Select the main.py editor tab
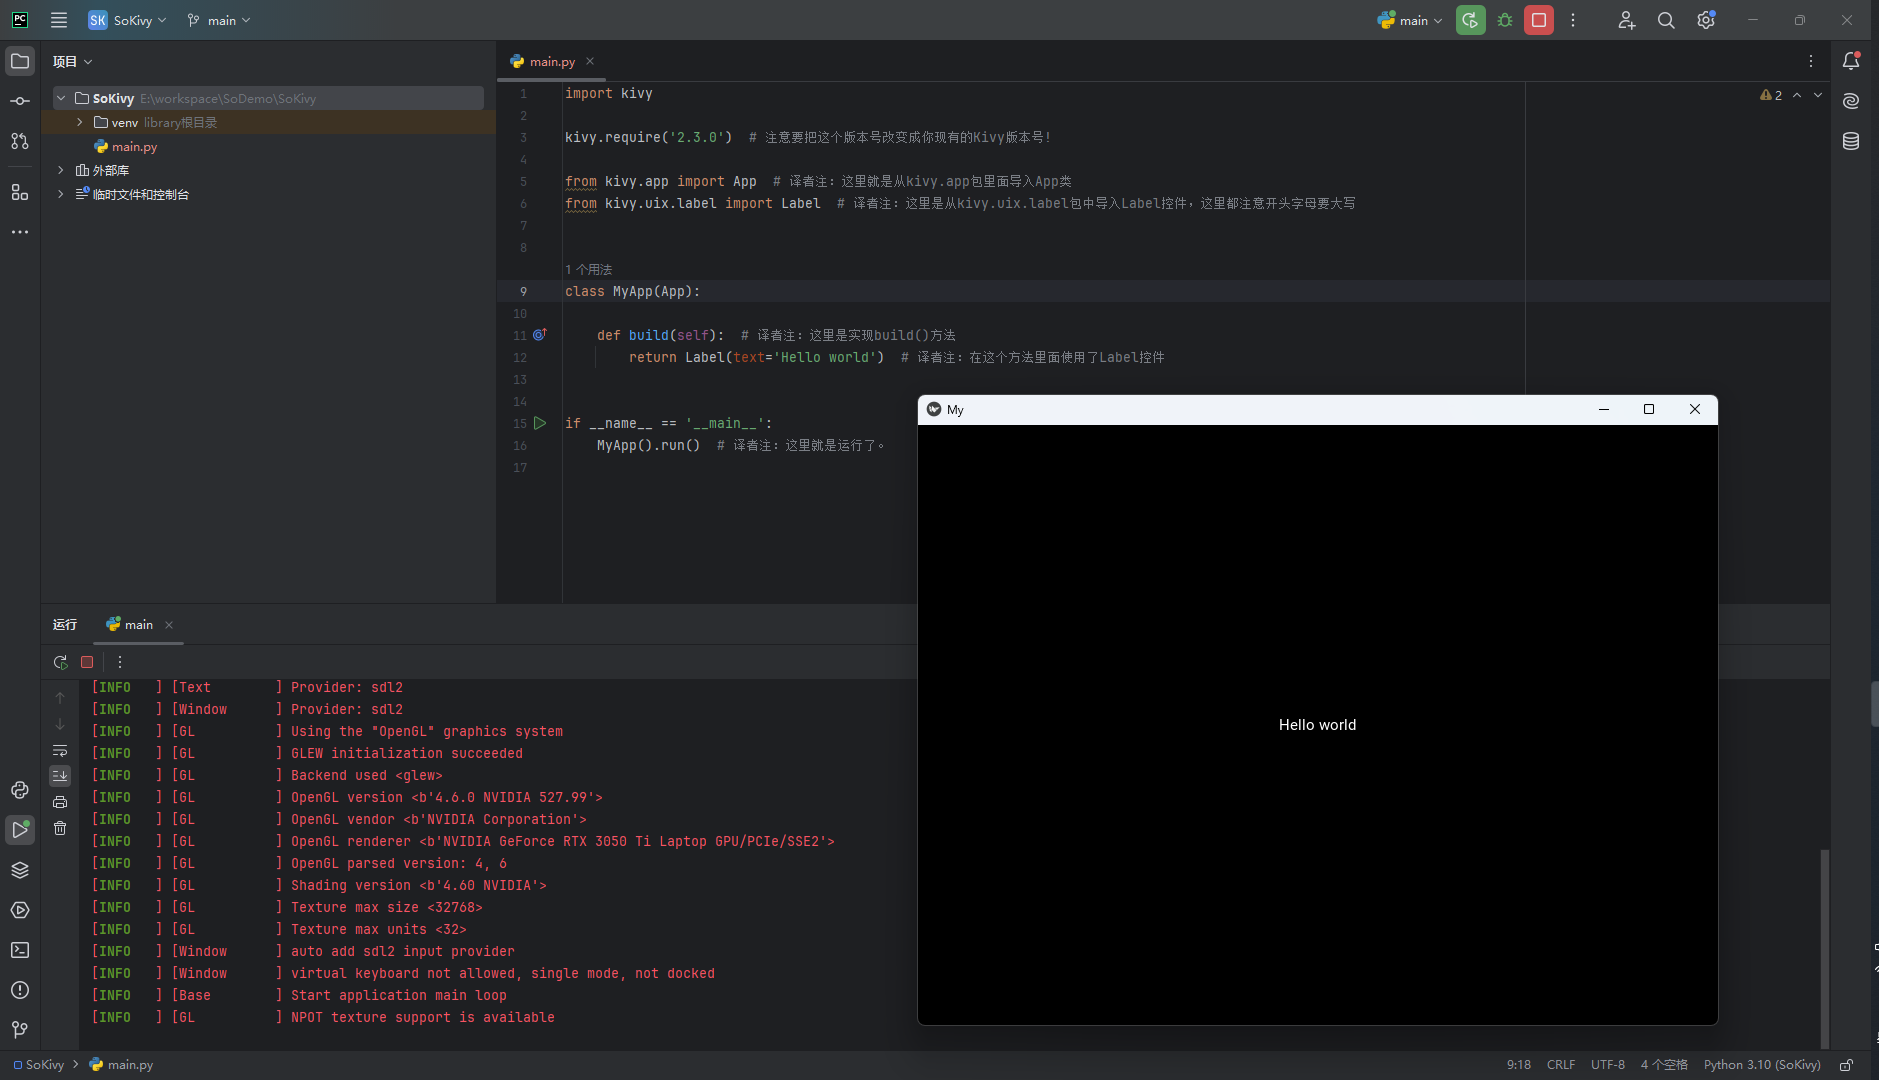 551,61
